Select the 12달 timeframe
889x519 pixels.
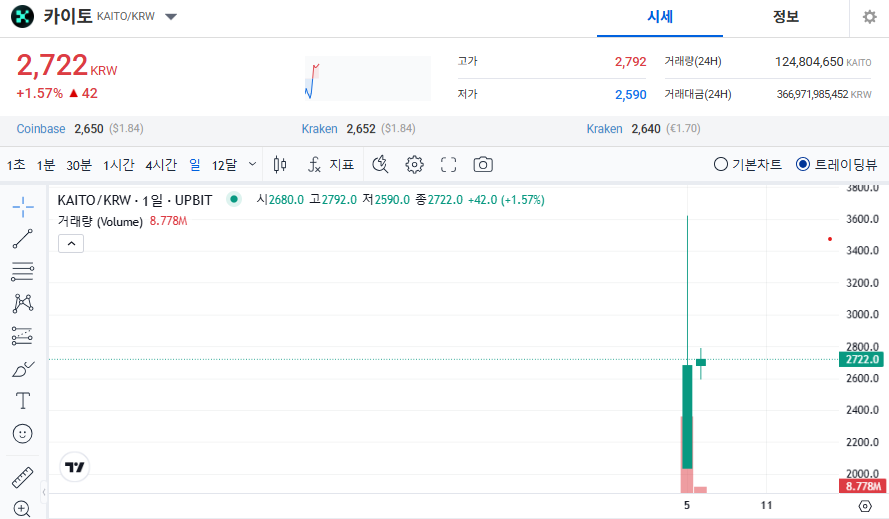[x=225, y=165]
